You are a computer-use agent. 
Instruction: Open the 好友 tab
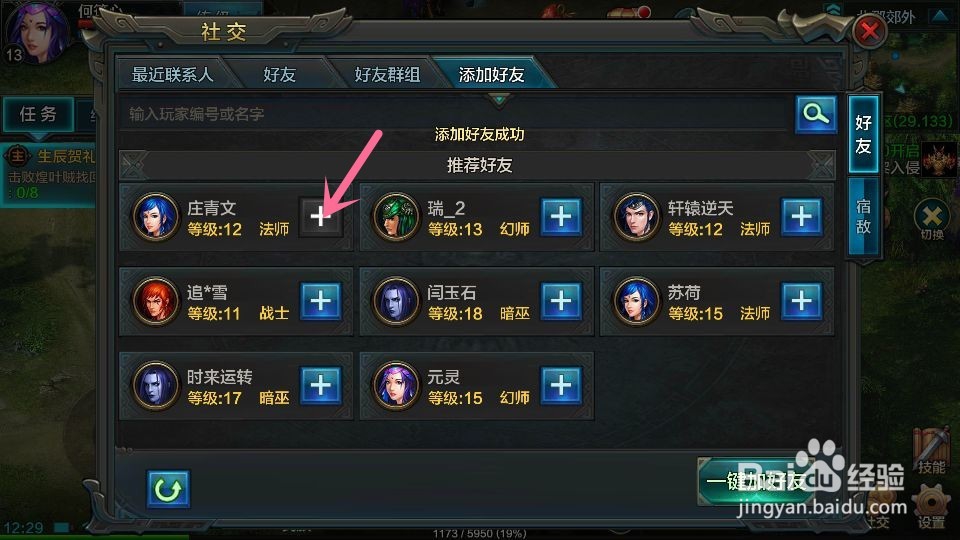(280, 75)
